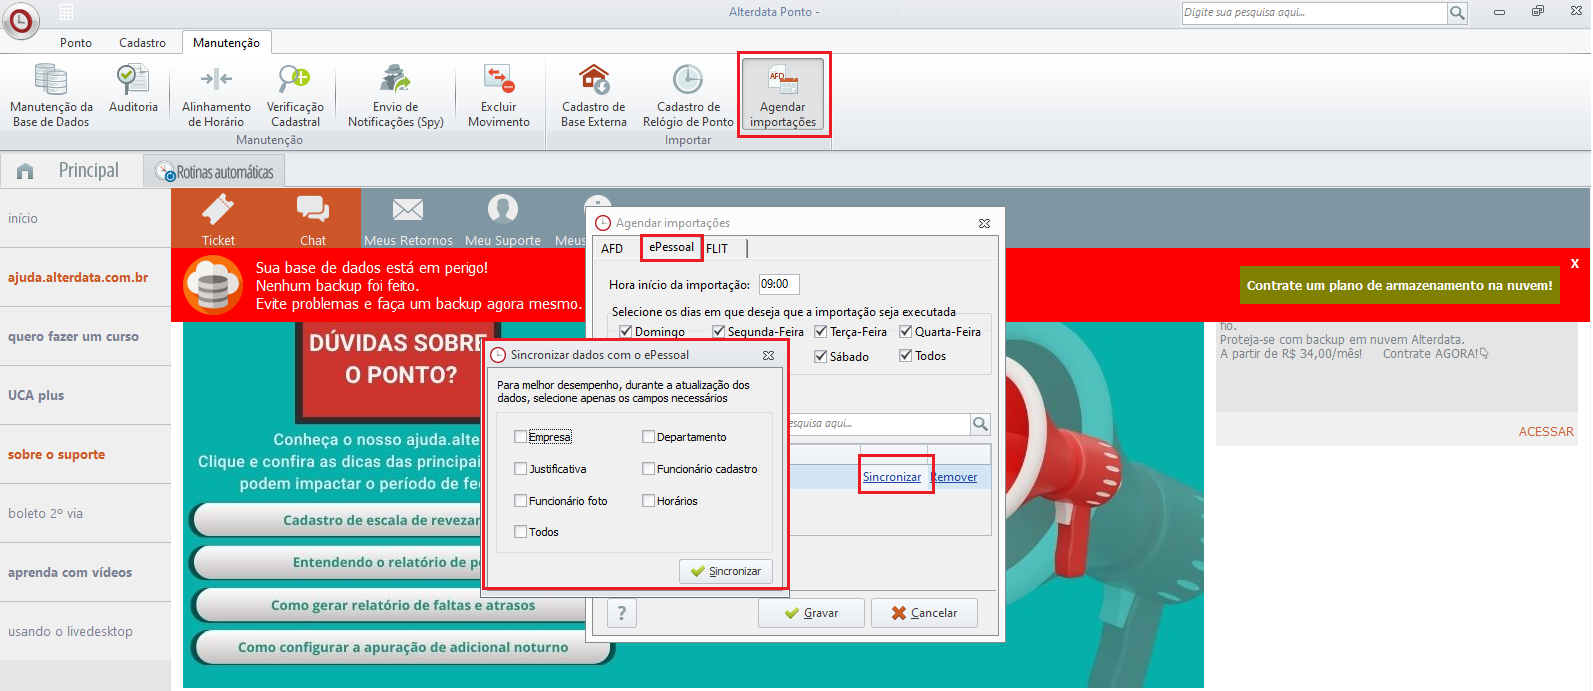Click the Sincronizar button in dialog

[726, 571]
